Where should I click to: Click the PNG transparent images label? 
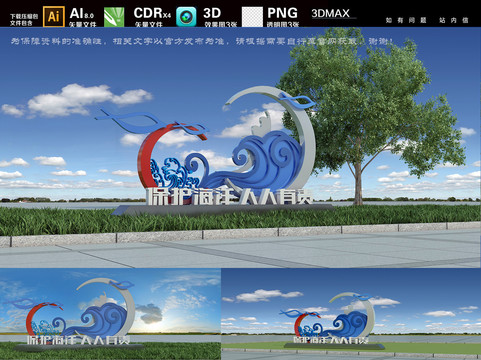click(x=283, y=17)
